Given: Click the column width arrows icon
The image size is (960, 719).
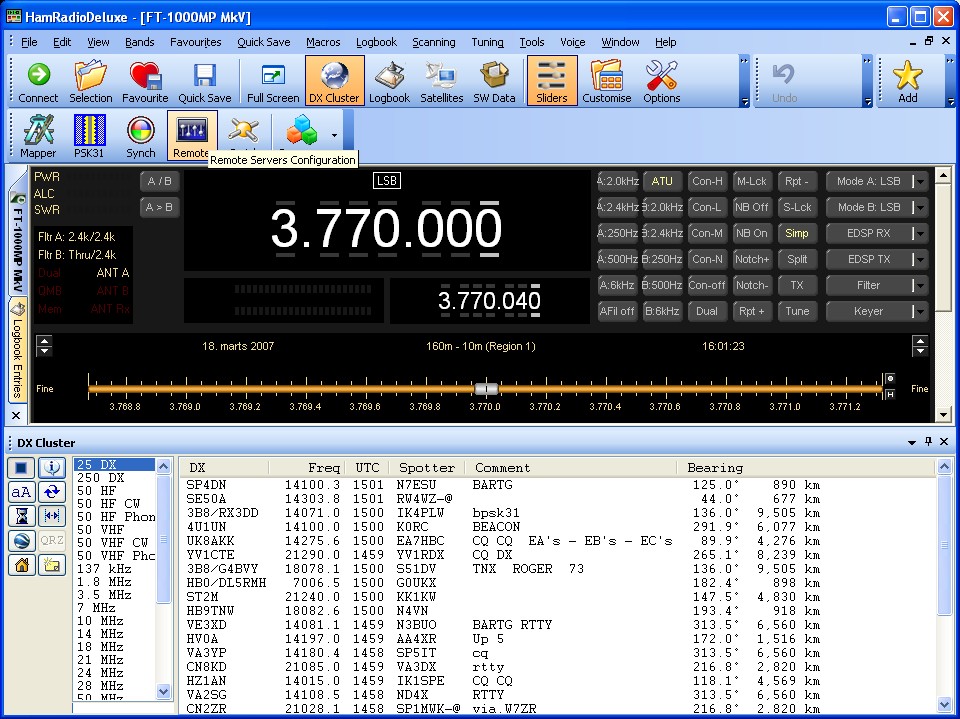Looking at the screenshot, I should (x=52, y=516).
